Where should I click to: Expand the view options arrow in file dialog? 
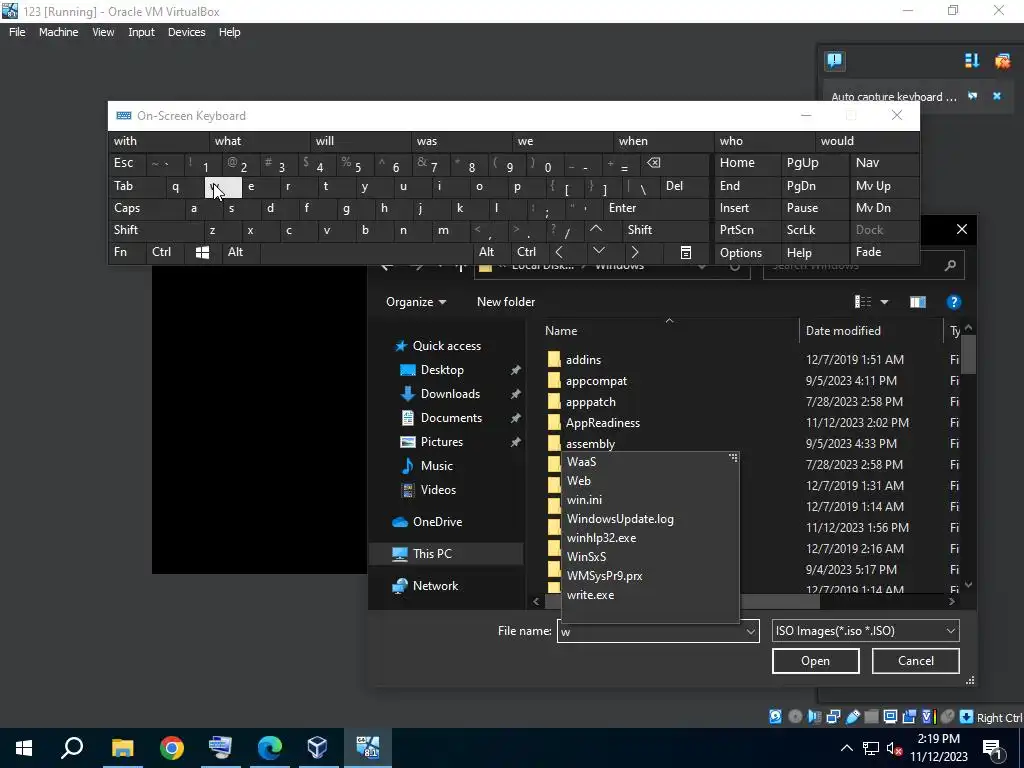tap(884, 302)
